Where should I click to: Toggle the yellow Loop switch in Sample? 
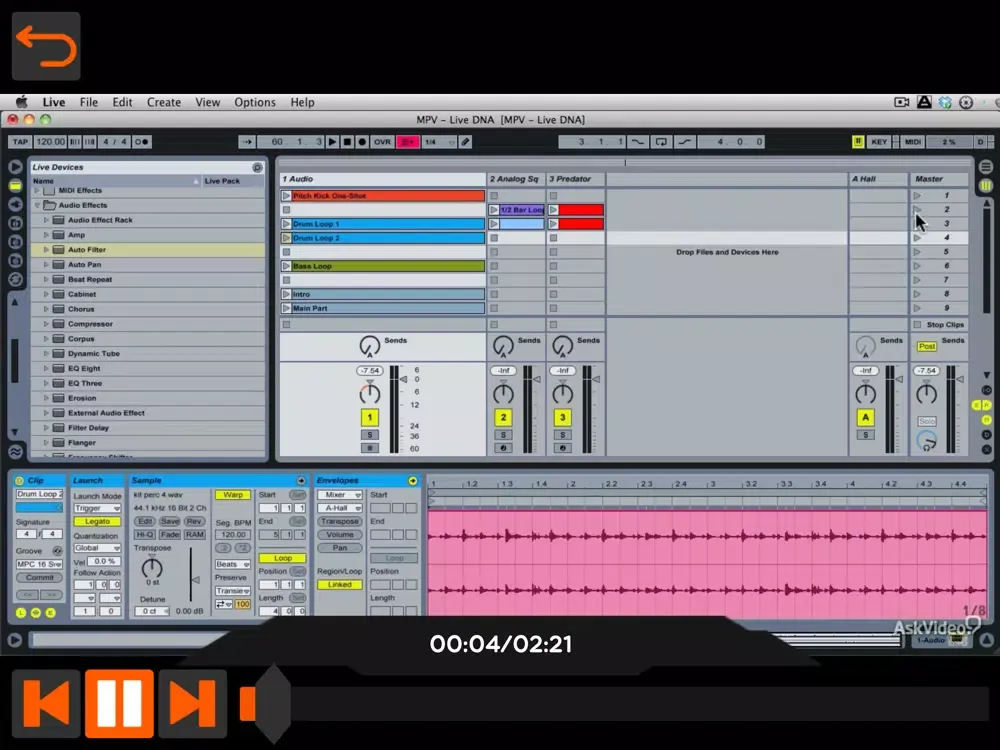click(x=283, y=558)
